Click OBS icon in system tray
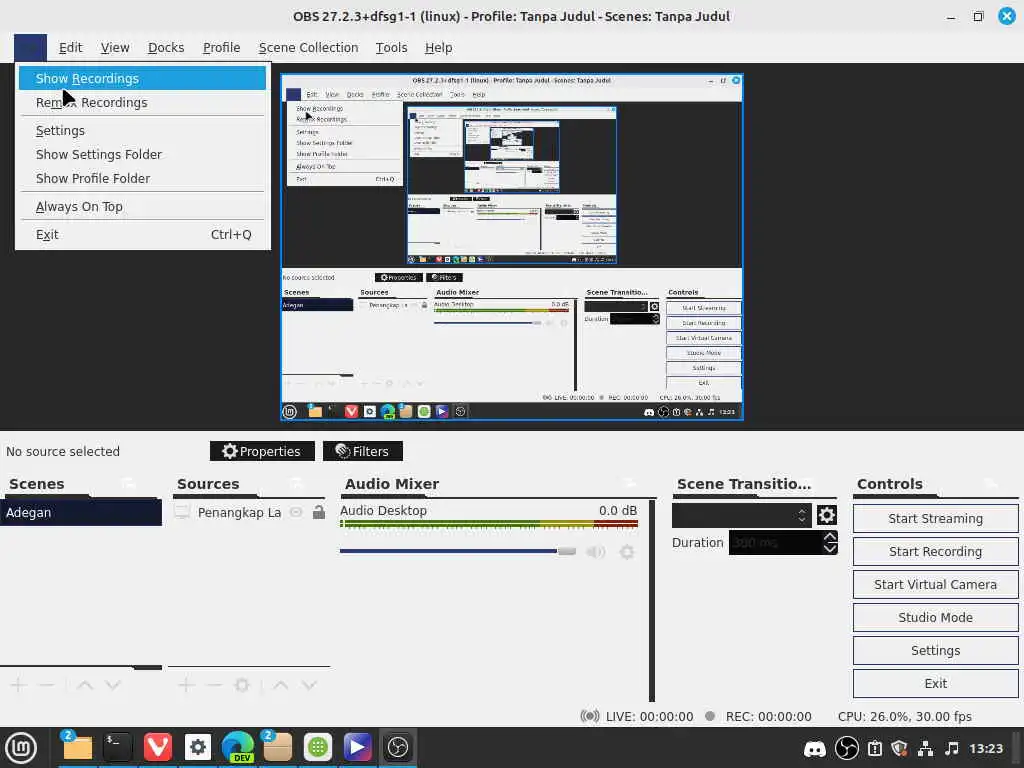Viewport: 1024px width, 768px height. pyautogui.click(x=847, y=748)
